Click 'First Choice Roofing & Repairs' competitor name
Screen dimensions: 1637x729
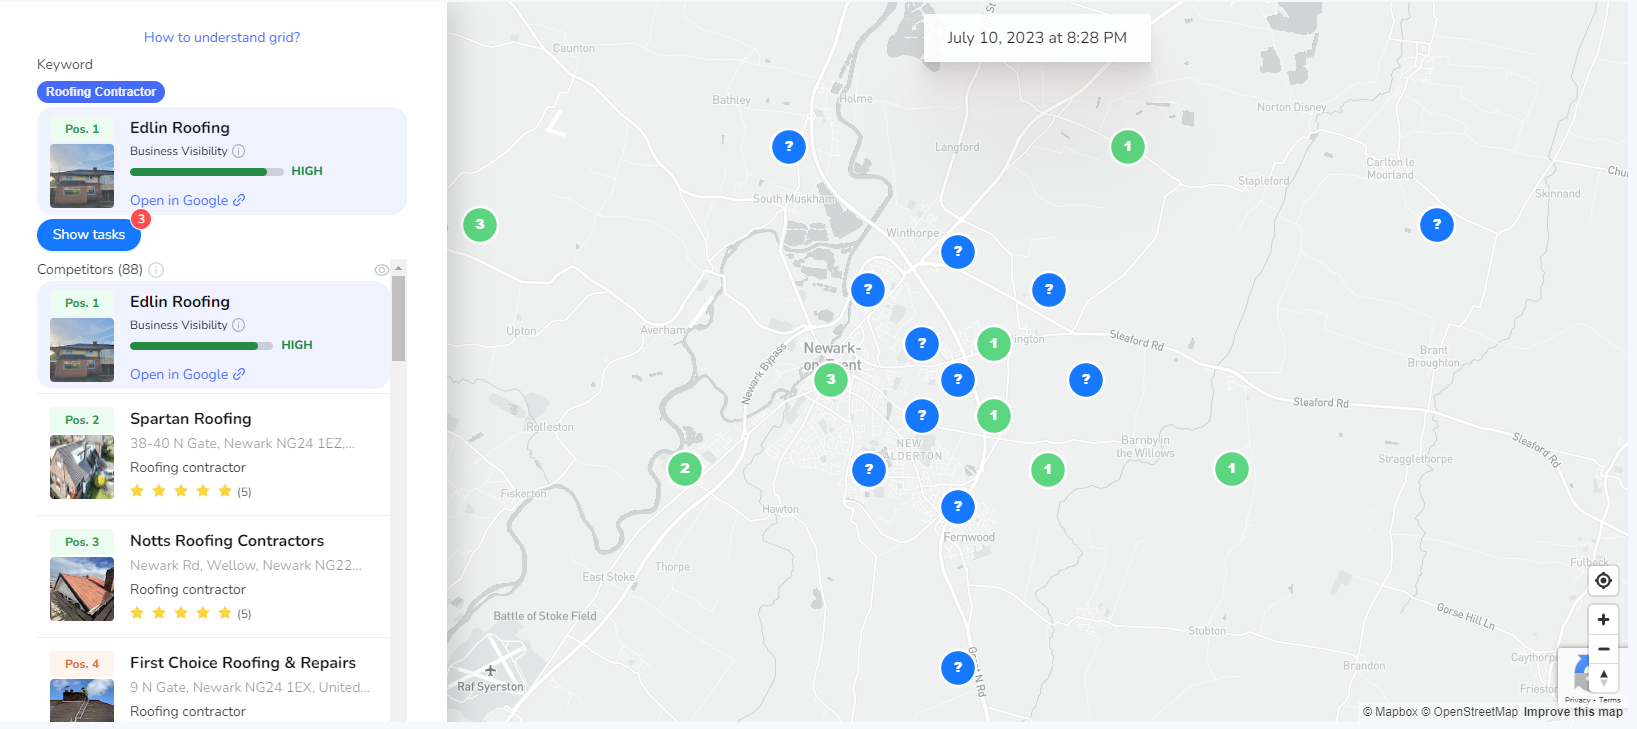point(243,663)
